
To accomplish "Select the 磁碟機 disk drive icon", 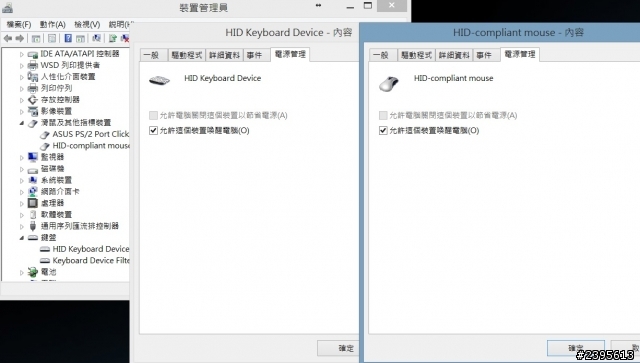I will [33, 169].
